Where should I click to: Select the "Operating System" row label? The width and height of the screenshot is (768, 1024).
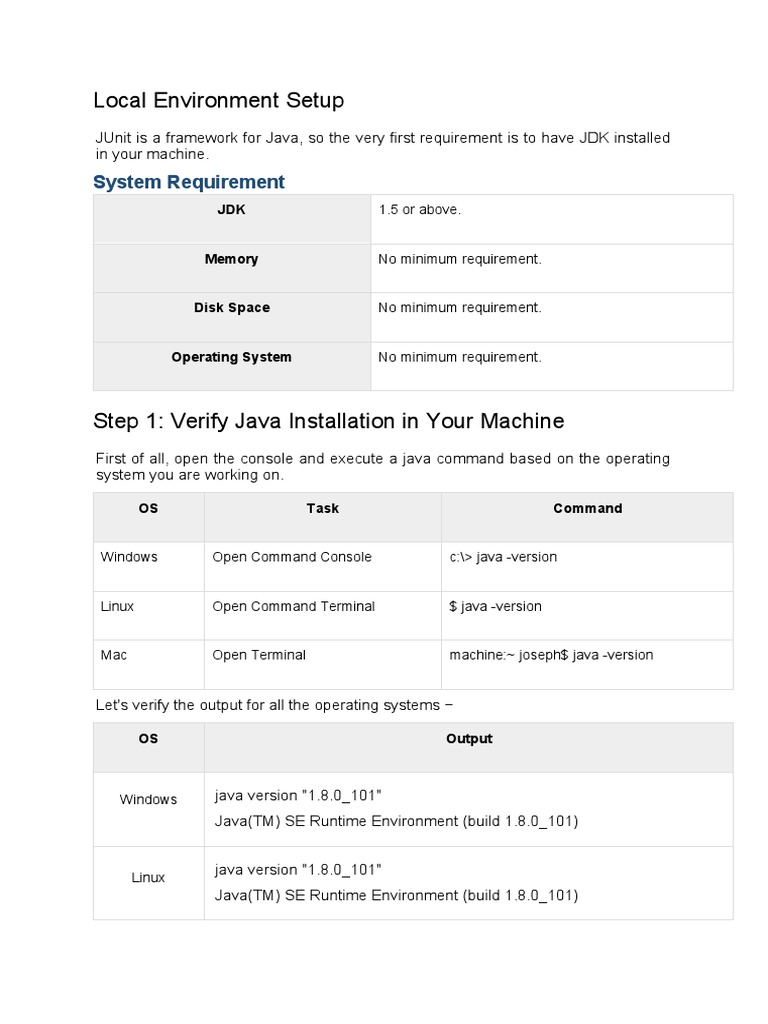tap(231, 357)
